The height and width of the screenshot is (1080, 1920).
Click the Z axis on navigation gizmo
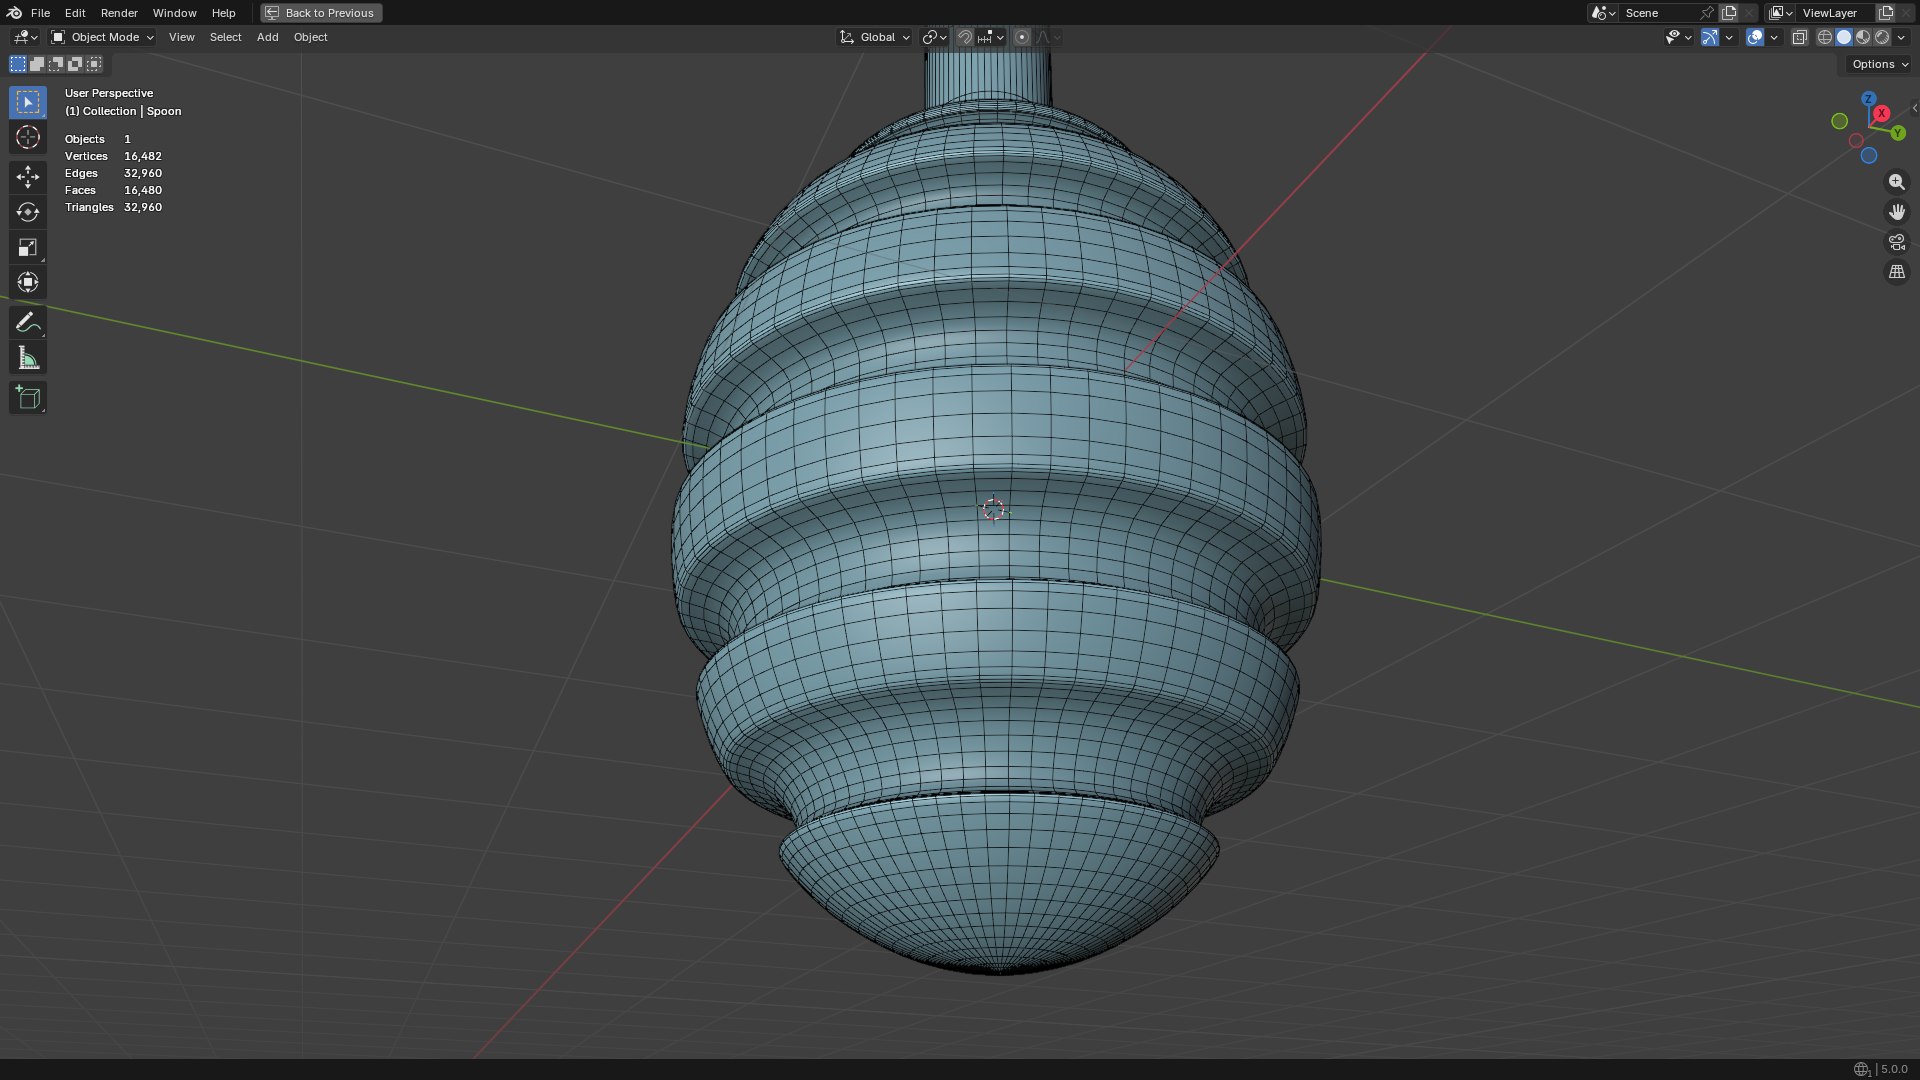pos(1868,99)
